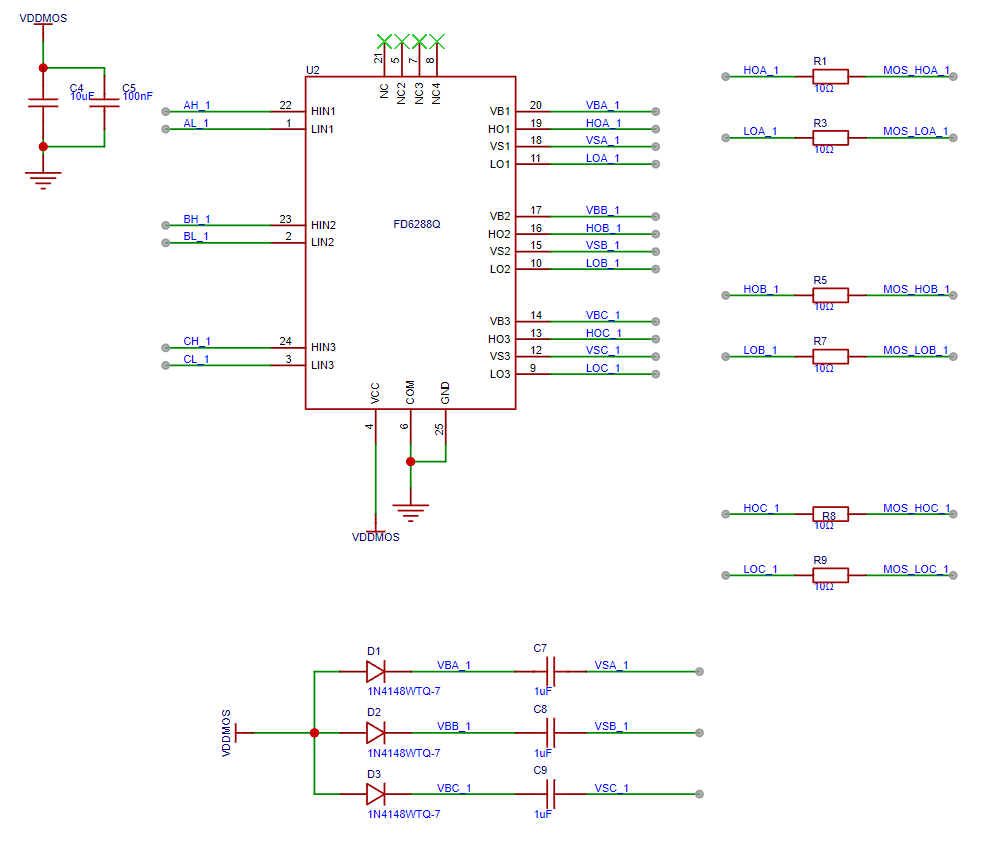
Task: Select resistor R8 symbol
Action: tap(830, 514)
